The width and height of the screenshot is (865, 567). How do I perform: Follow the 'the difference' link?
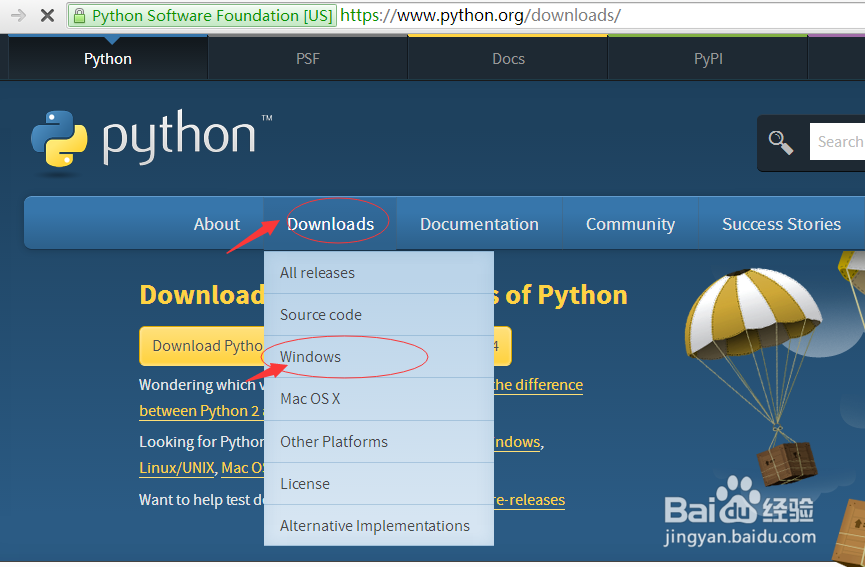[538, 384]
